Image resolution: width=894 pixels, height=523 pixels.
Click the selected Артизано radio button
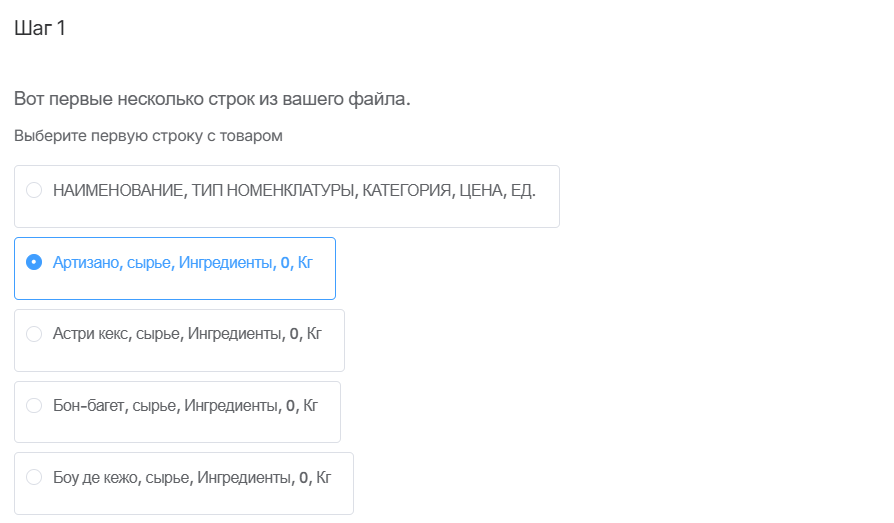point(34,262)
